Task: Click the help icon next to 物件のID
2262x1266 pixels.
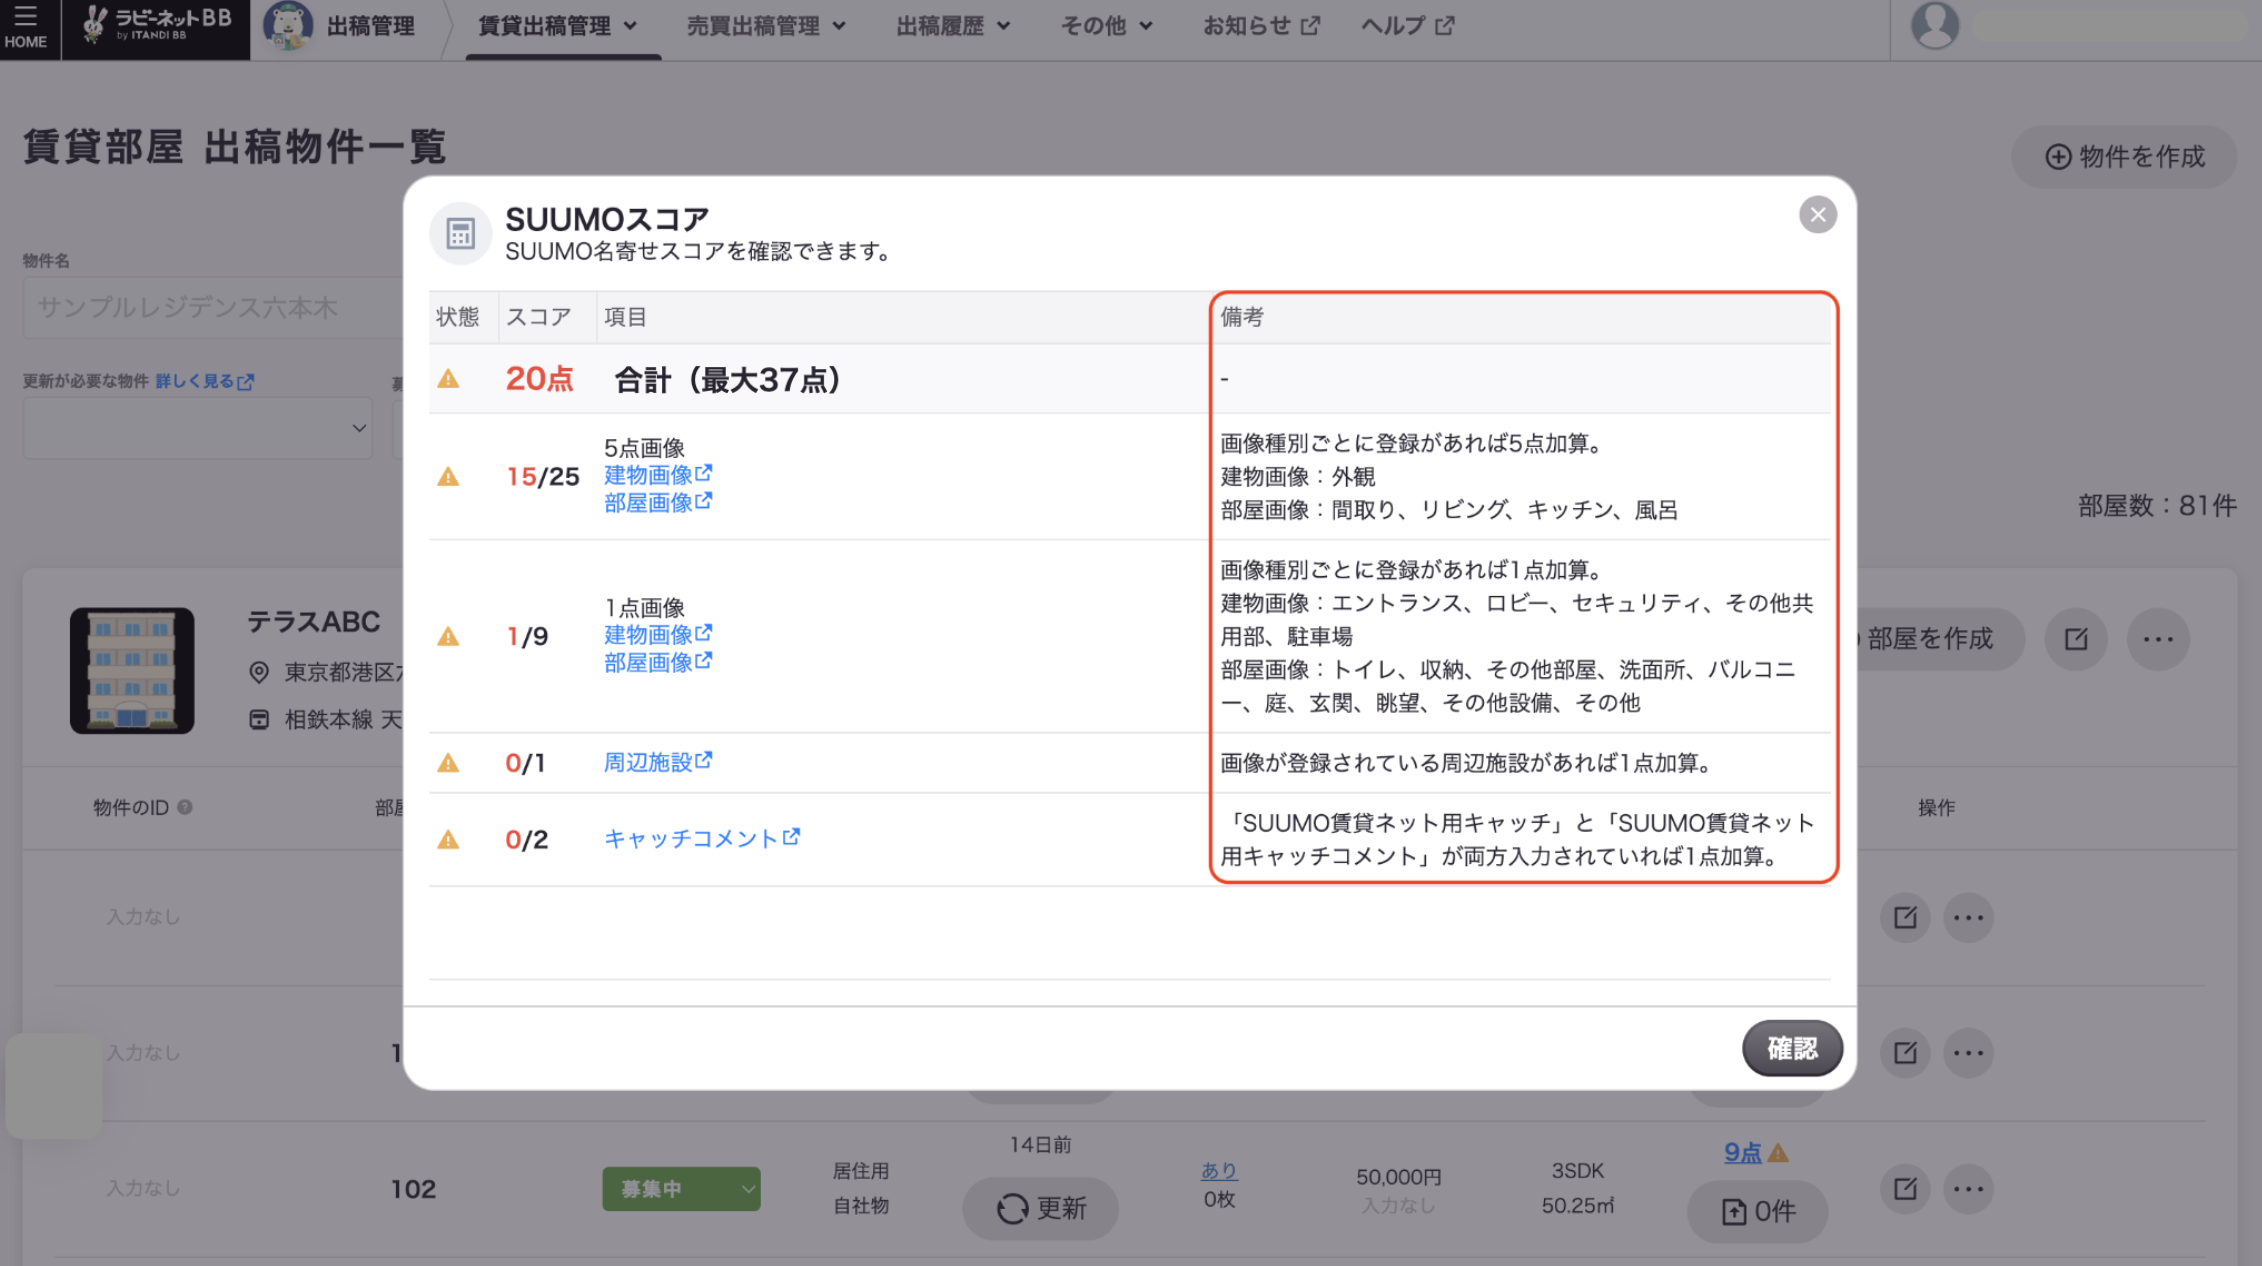Action: click(185, 807)
